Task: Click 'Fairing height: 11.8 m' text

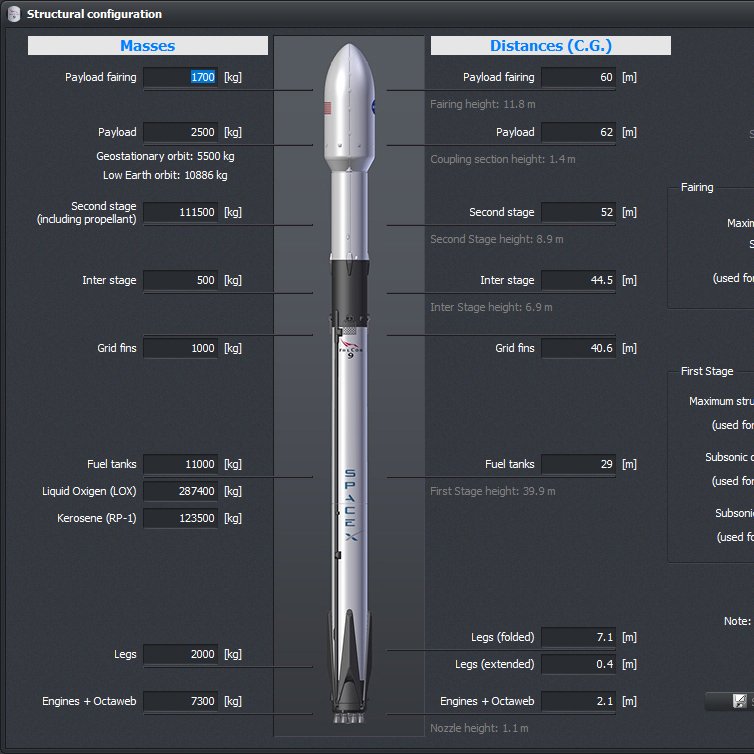Action: [x=483, y=104]
